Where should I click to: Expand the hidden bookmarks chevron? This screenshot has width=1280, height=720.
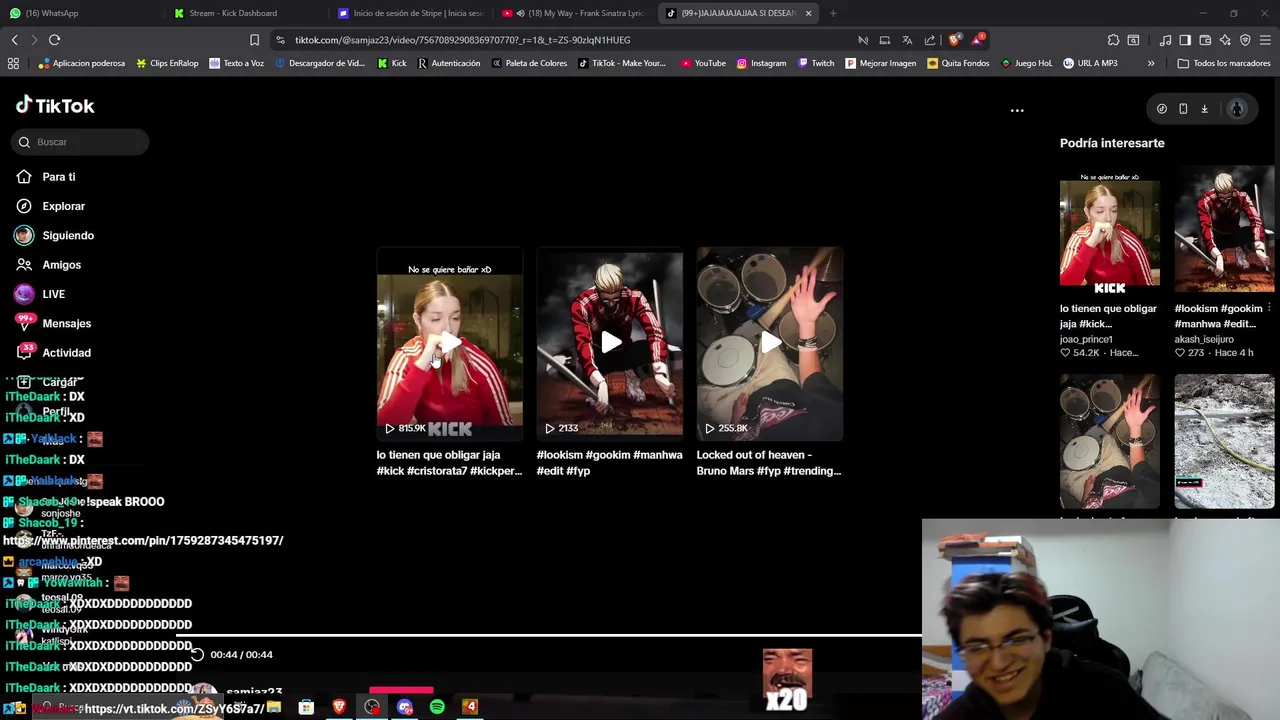coord(1151,63)
